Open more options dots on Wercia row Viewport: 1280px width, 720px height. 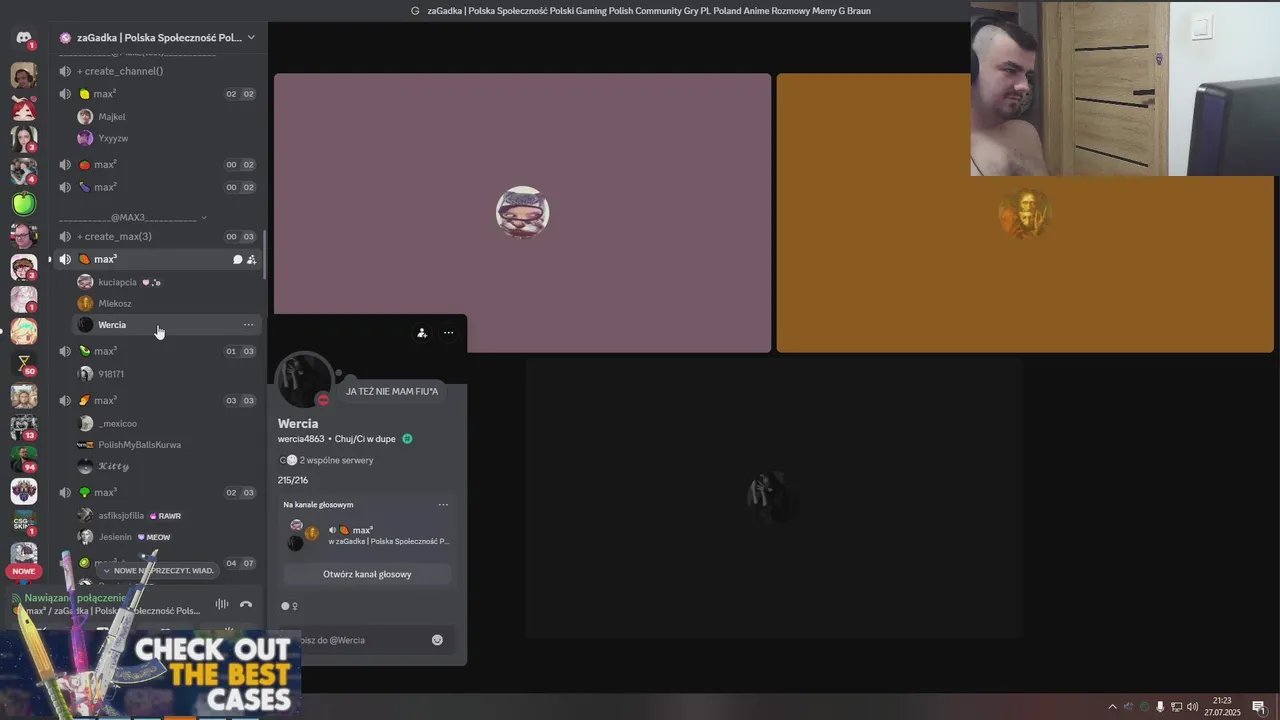[x=248, y=325]
